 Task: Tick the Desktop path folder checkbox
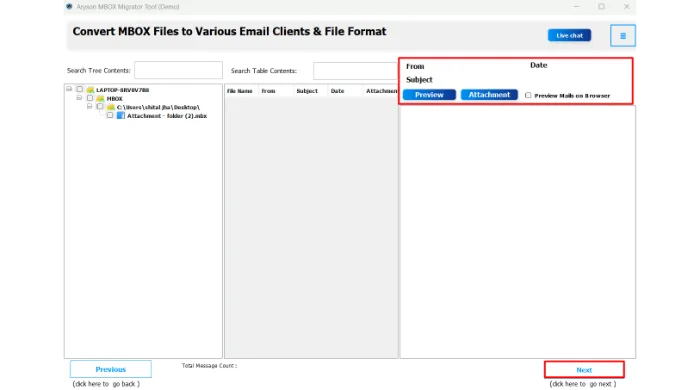click(x=100, y=107)
